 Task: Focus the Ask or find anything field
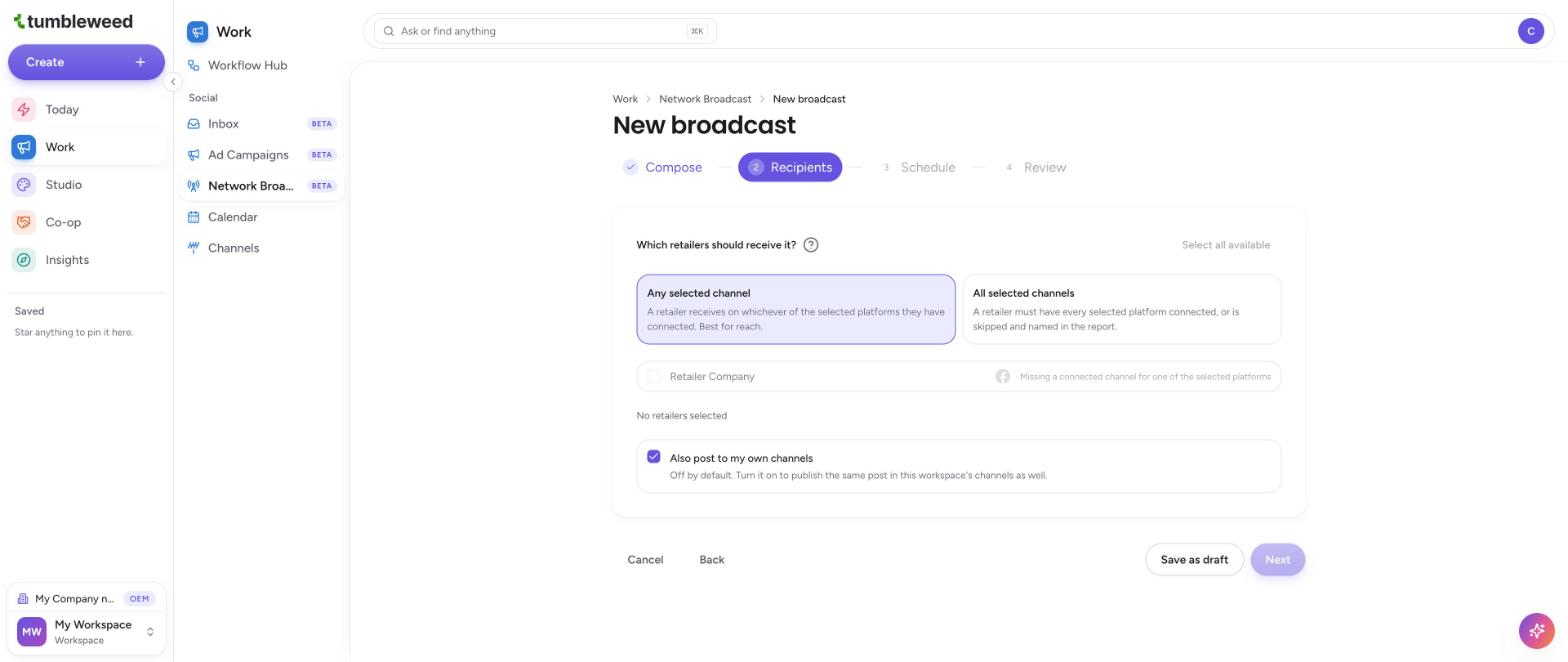click(x=545, y=31)
